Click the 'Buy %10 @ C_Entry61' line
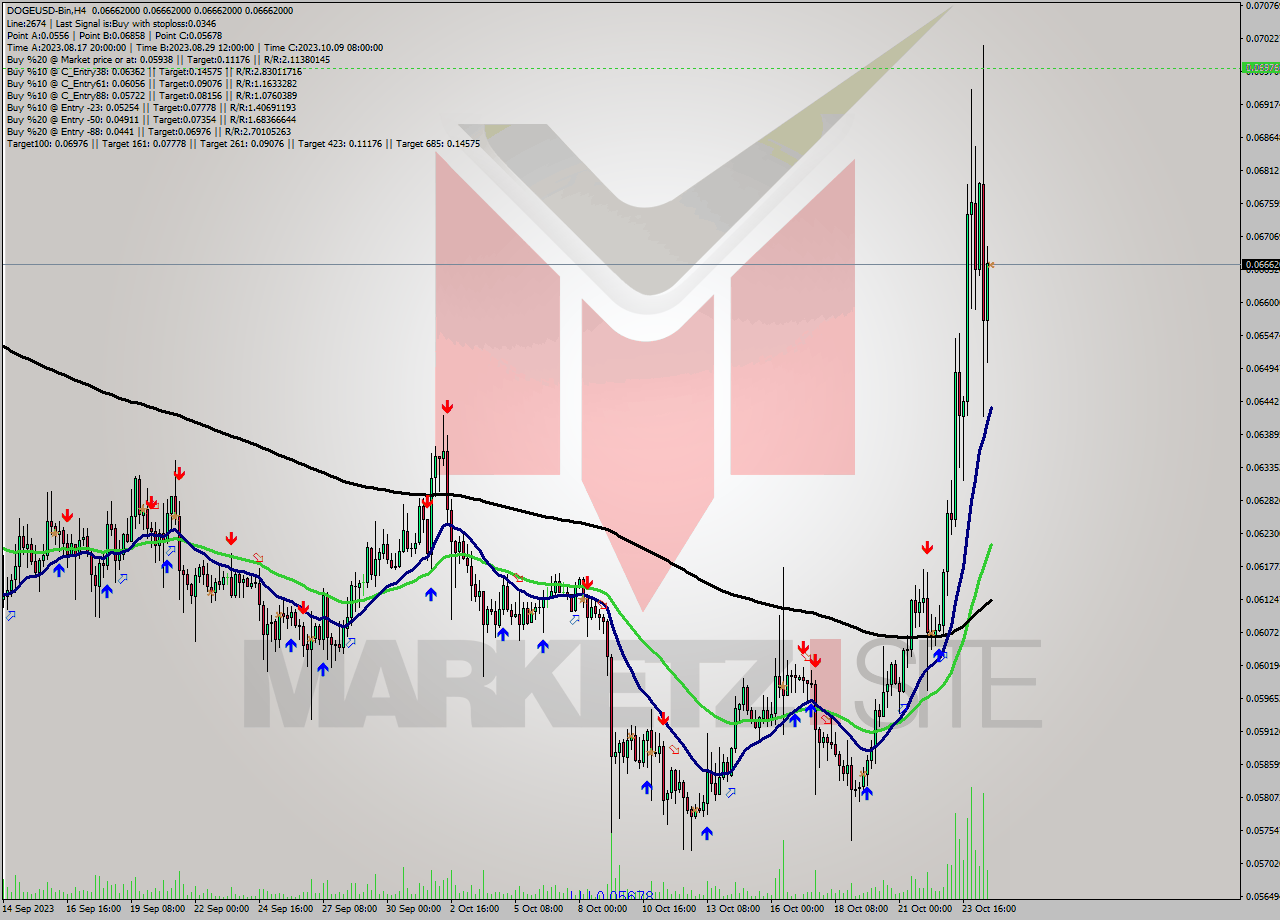This screenshot has width=1280, height=920. [x=152, y=83]
